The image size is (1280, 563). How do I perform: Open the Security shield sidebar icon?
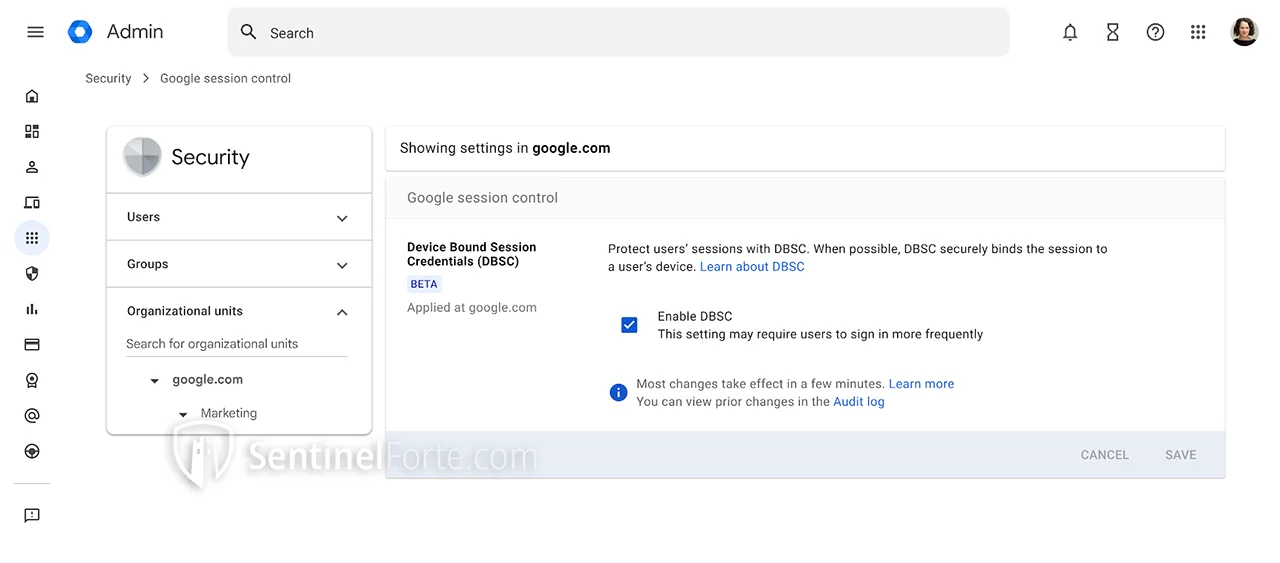(32, 273)
